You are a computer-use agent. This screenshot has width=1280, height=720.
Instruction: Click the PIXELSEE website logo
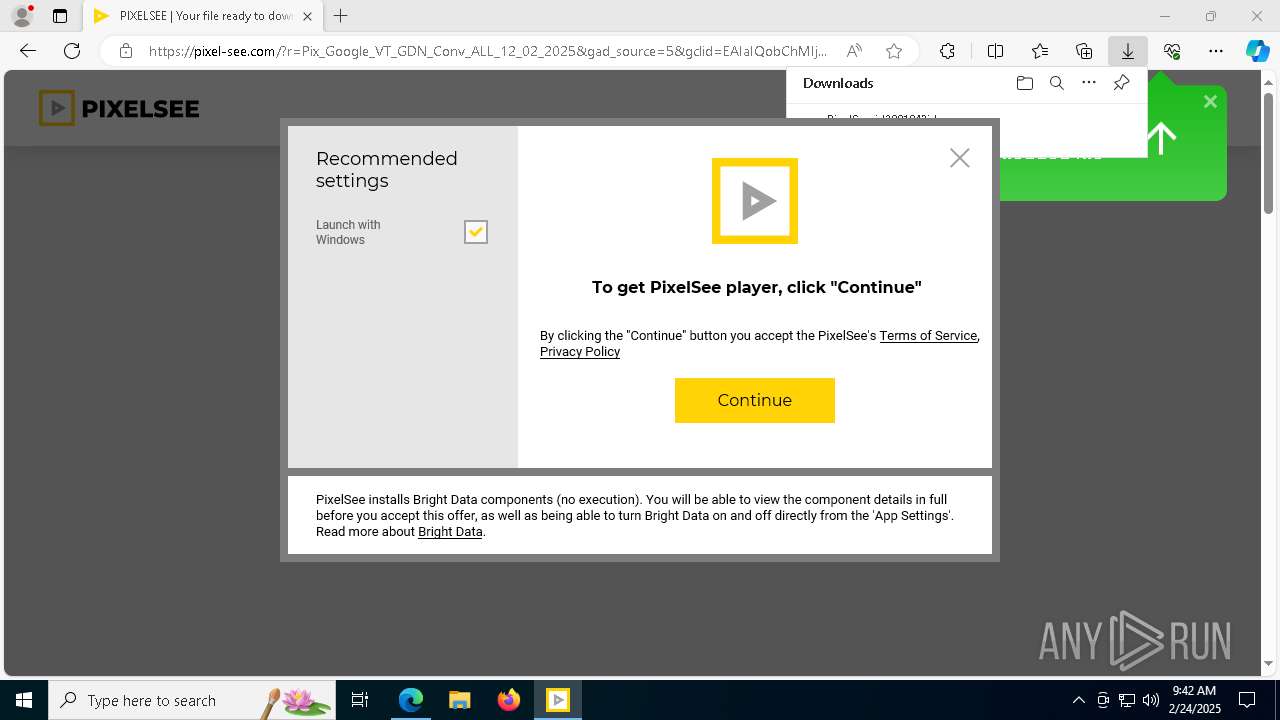click(119, 108)
